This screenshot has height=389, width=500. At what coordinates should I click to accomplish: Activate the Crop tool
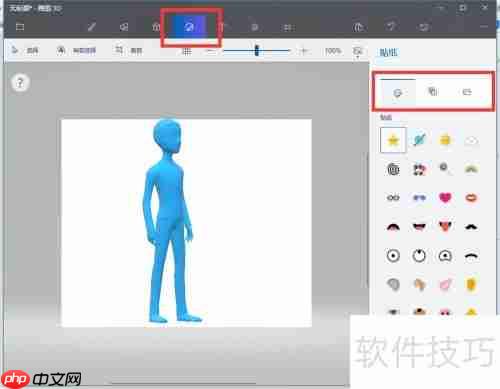point(129,51)
